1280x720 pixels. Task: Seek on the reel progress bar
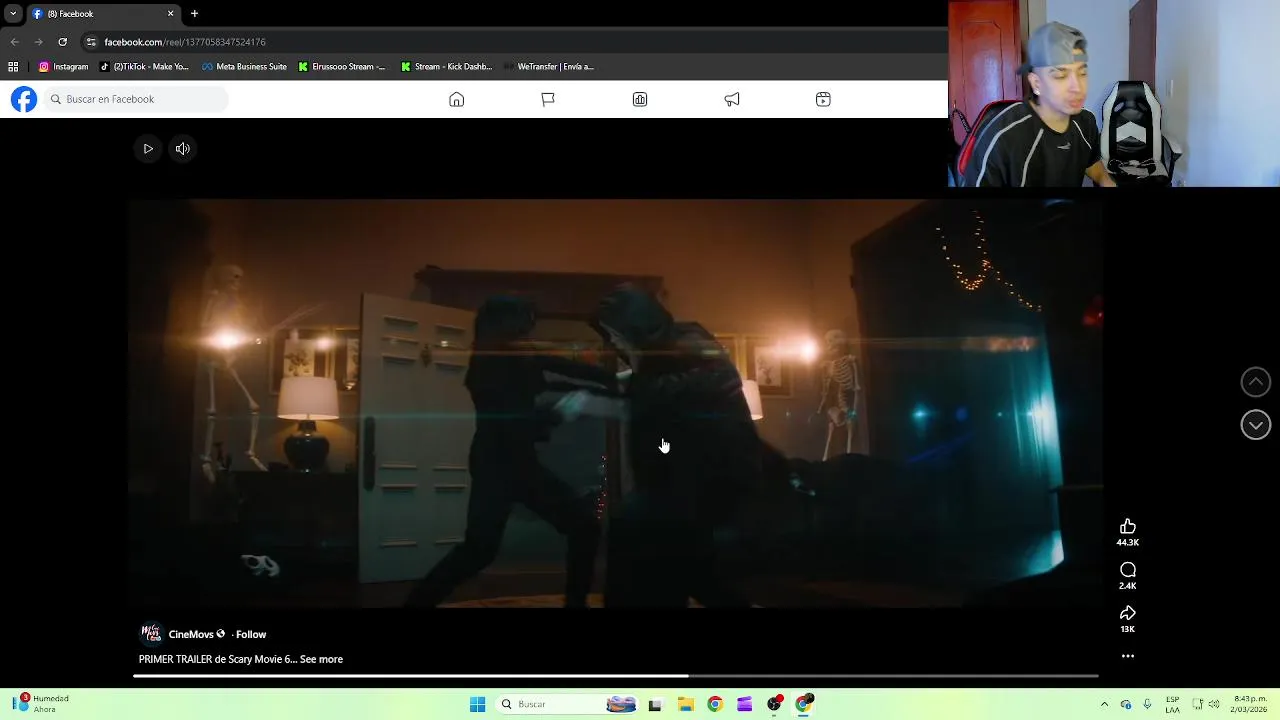point(616,676)
